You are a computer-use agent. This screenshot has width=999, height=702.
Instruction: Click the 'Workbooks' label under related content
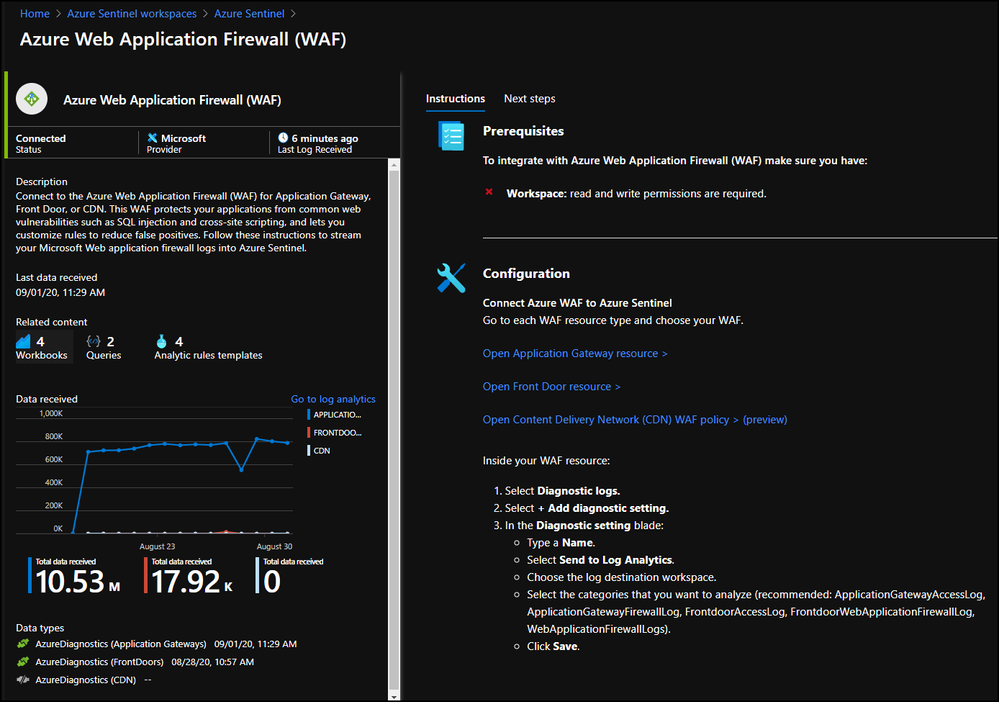41,355
